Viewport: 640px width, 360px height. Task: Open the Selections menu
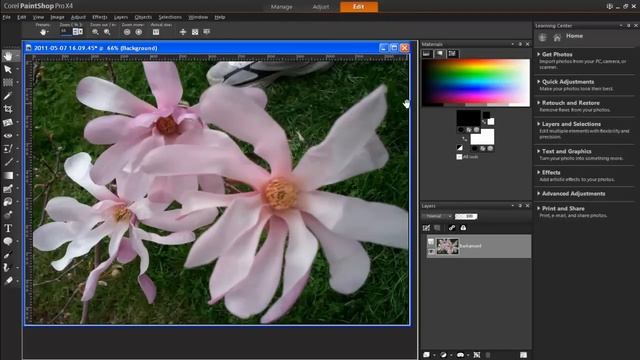[170, 17]
